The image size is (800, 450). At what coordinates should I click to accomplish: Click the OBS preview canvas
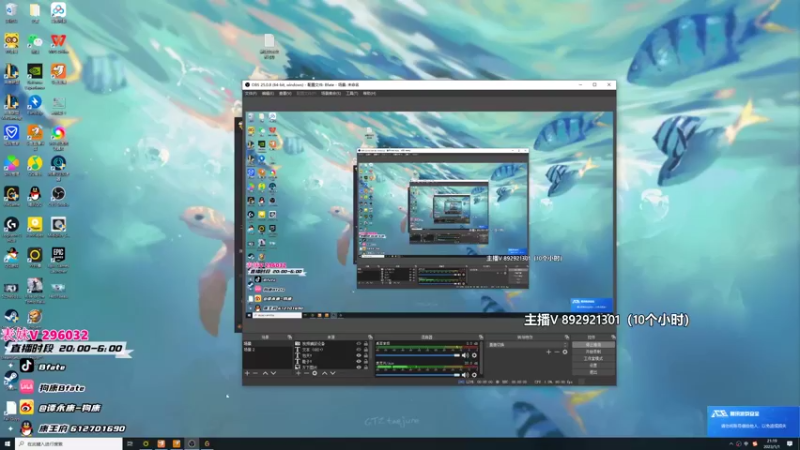coord(429,214)
